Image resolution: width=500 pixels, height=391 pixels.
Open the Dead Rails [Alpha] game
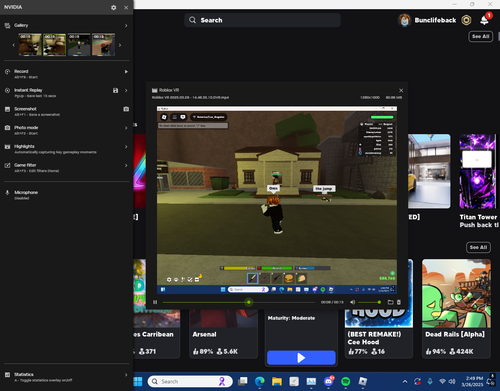point(456,308)
